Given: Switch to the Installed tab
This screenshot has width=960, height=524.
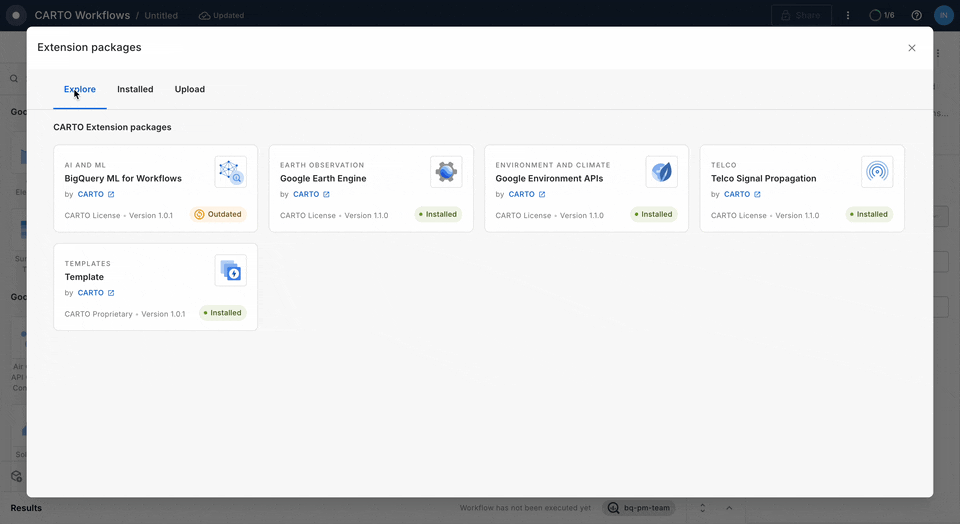Looking at the screenshot, I should (x=135, y=89).
